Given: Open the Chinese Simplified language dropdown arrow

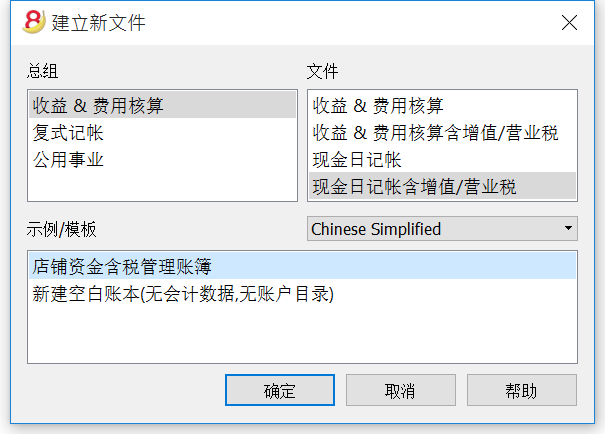Looking at the screenshot, I should click(x=568, y=228).
